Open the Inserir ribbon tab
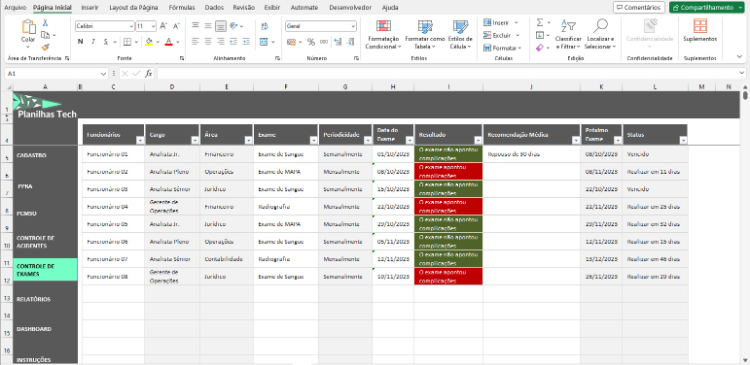The image size is (750, 365). tap(90, 8)
